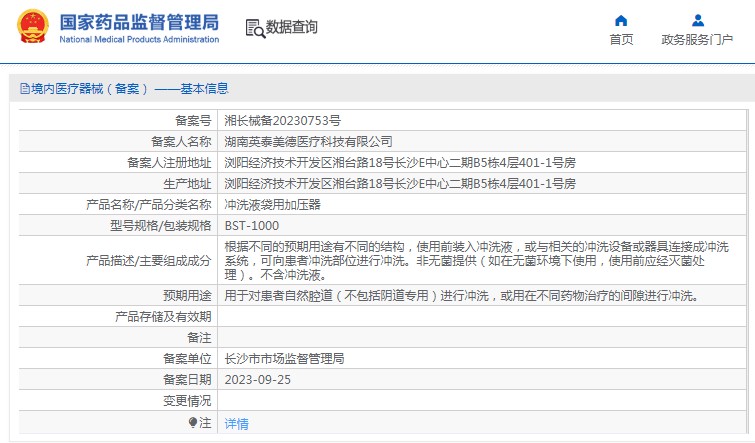Select model value BST-1000
The image size is (755, 443).
[252, 226]
